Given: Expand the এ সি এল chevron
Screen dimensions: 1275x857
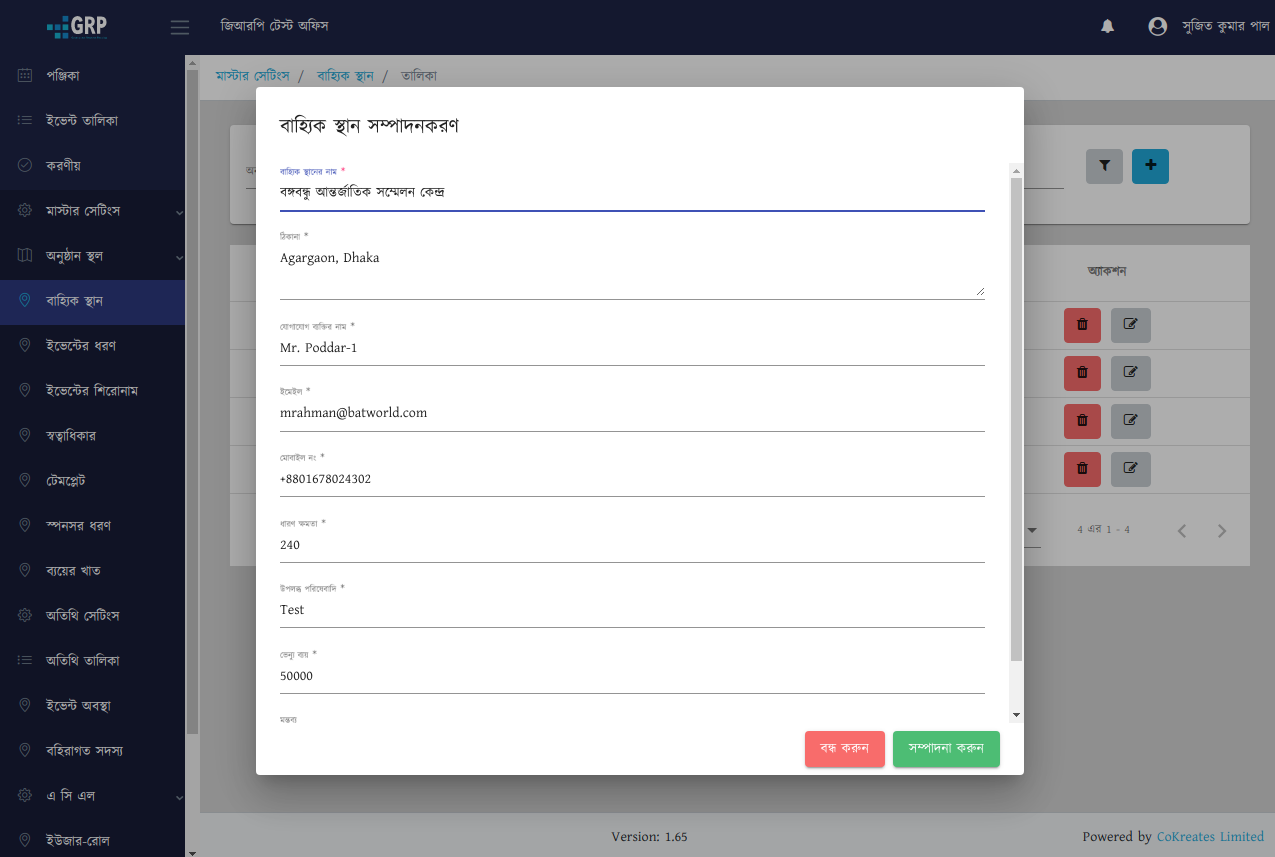Looking at the screenshot, I should 179,797.
